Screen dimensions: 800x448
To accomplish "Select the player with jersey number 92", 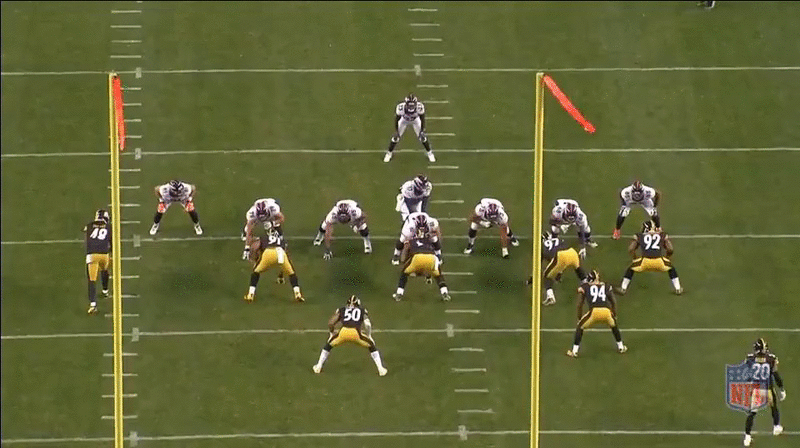I will point(650,257).
